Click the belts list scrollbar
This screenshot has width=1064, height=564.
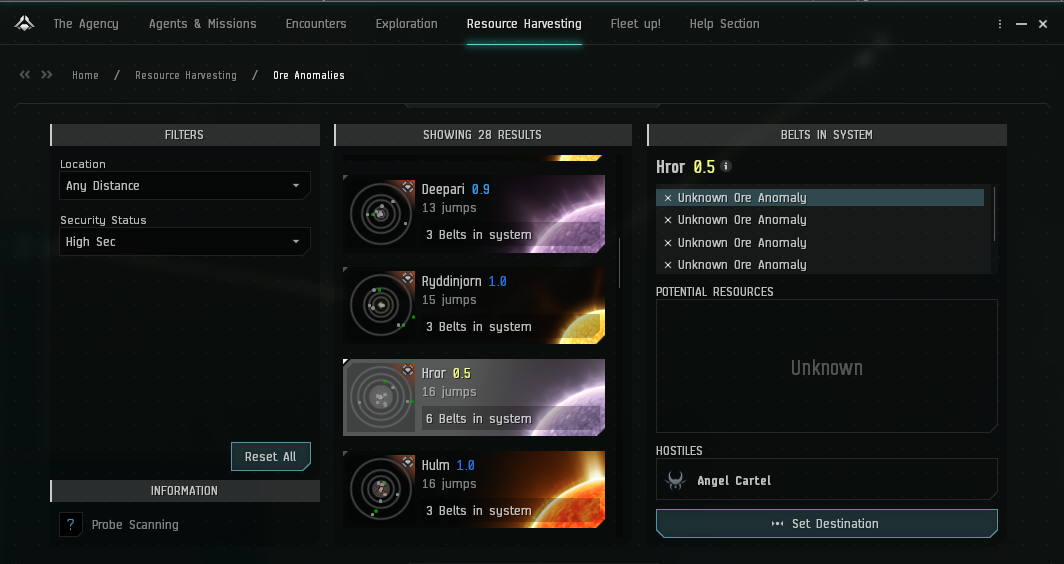pos(995,214)
